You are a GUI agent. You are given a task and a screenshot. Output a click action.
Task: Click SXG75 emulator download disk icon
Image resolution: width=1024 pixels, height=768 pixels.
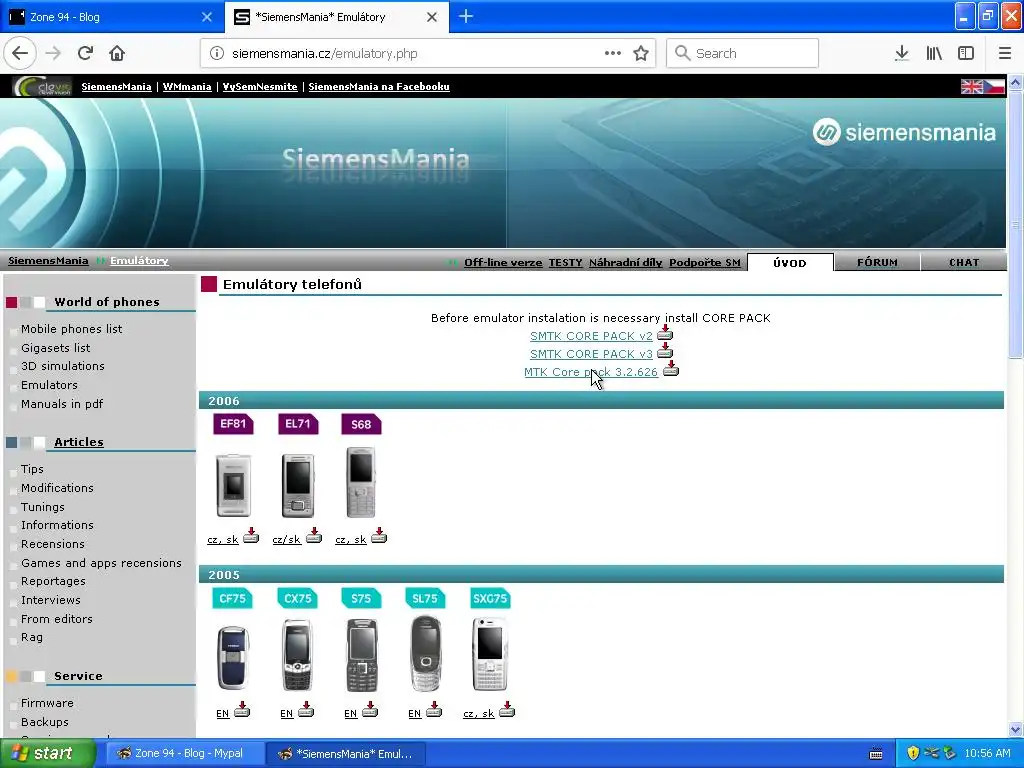click(507, 710)
